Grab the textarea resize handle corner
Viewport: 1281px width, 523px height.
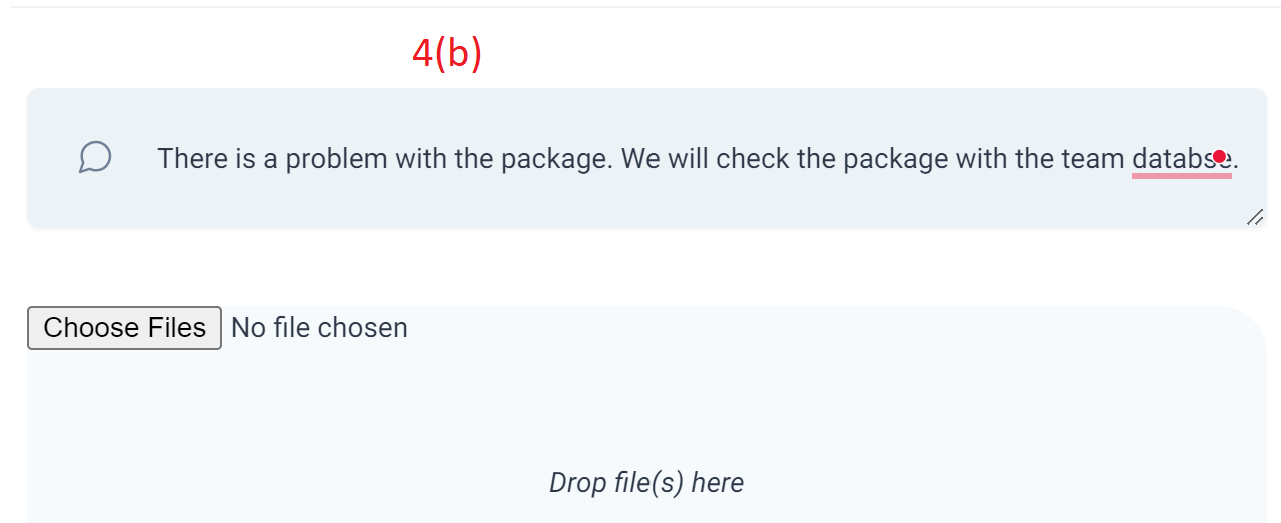coord(1255,217)
